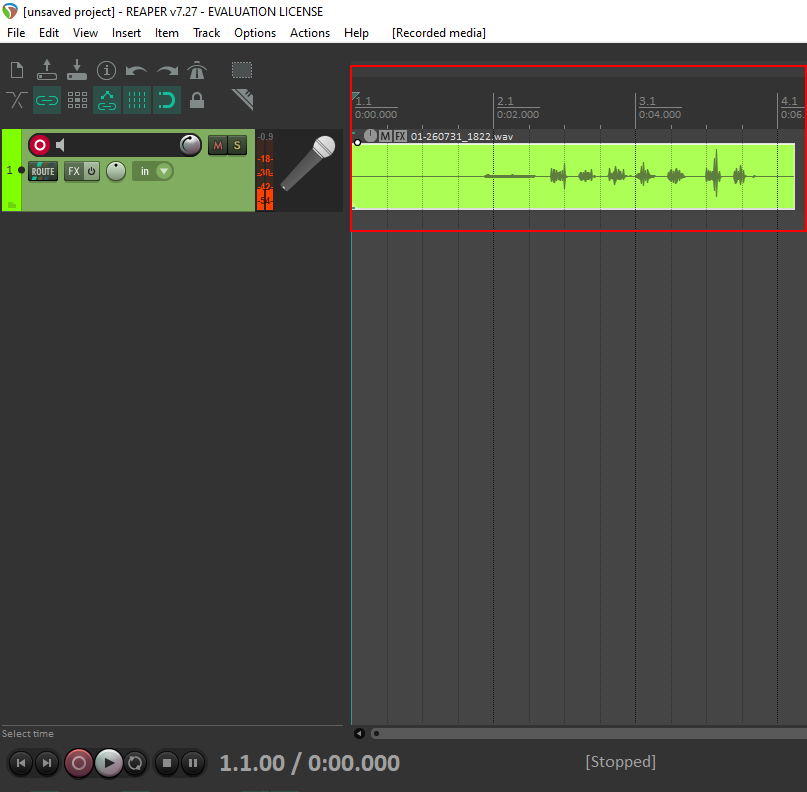Screen dimensions: 807x792
Task: Click the New Project toolbar icon
Action: [x=17, y=70]
